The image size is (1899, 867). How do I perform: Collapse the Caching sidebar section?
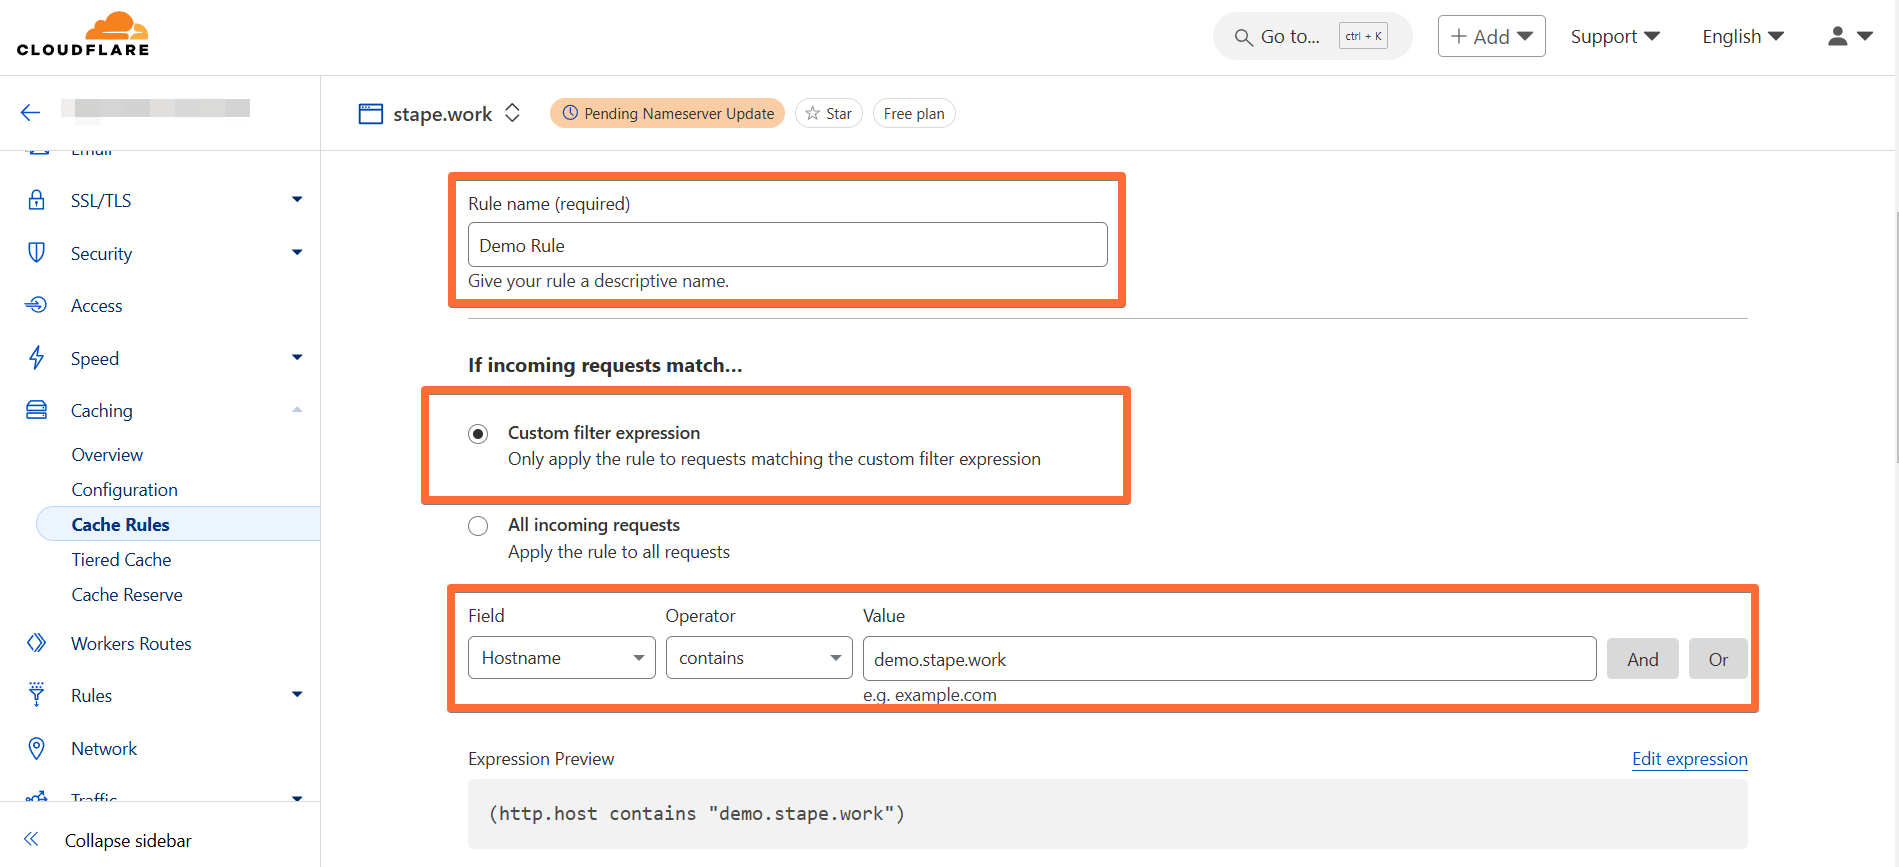[x=297, y=410]
